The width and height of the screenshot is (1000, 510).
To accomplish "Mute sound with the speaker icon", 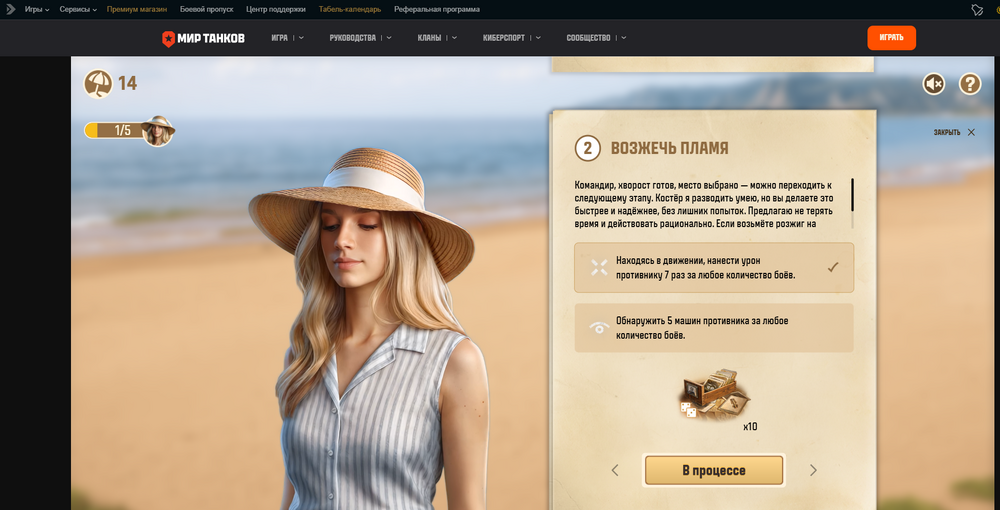I will pyautogui.click(x=934, y=84).
